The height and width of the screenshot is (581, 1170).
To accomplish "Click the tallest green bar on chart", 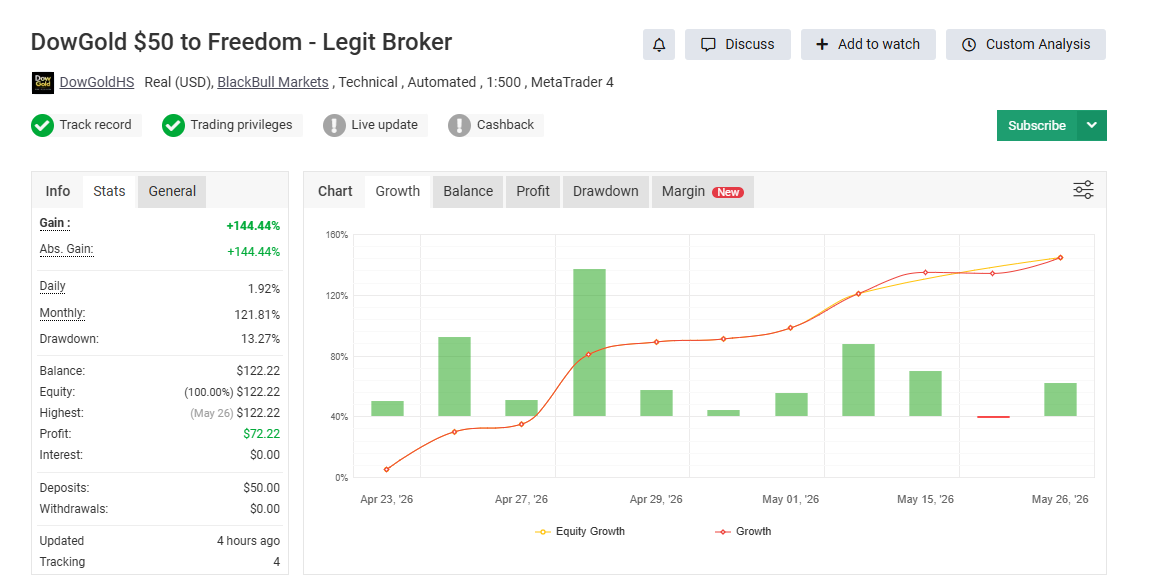I will coord(589,342).
